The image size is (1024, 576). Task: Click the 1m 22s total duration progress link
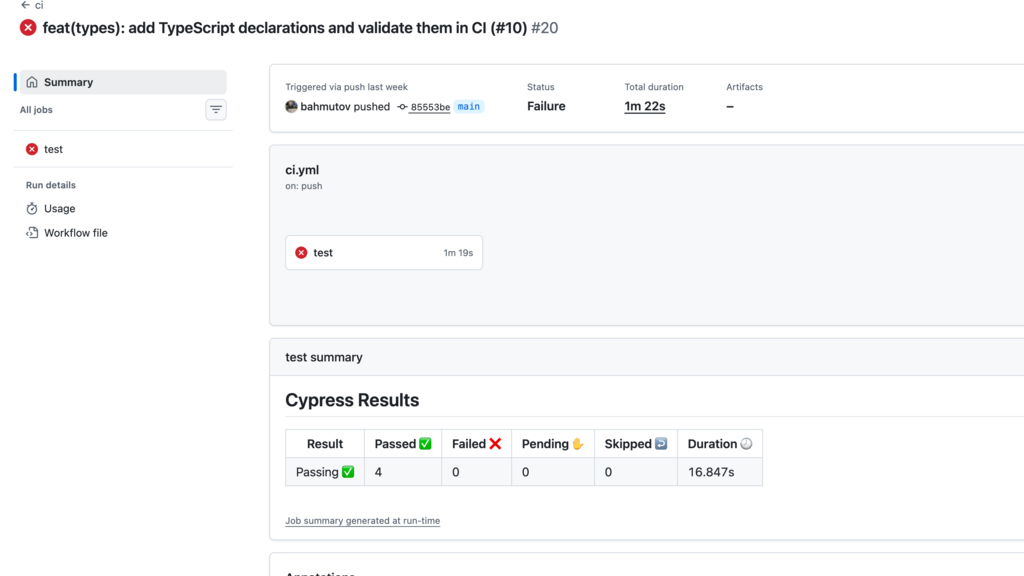coord(647,105)
